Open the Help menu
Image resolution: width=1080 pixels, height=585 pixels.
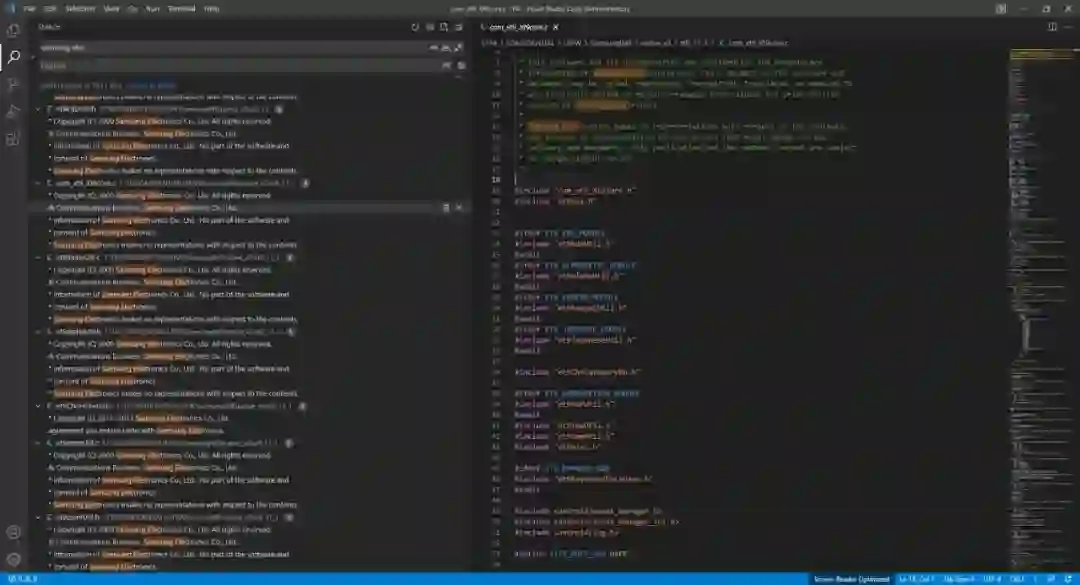(211, 9)
